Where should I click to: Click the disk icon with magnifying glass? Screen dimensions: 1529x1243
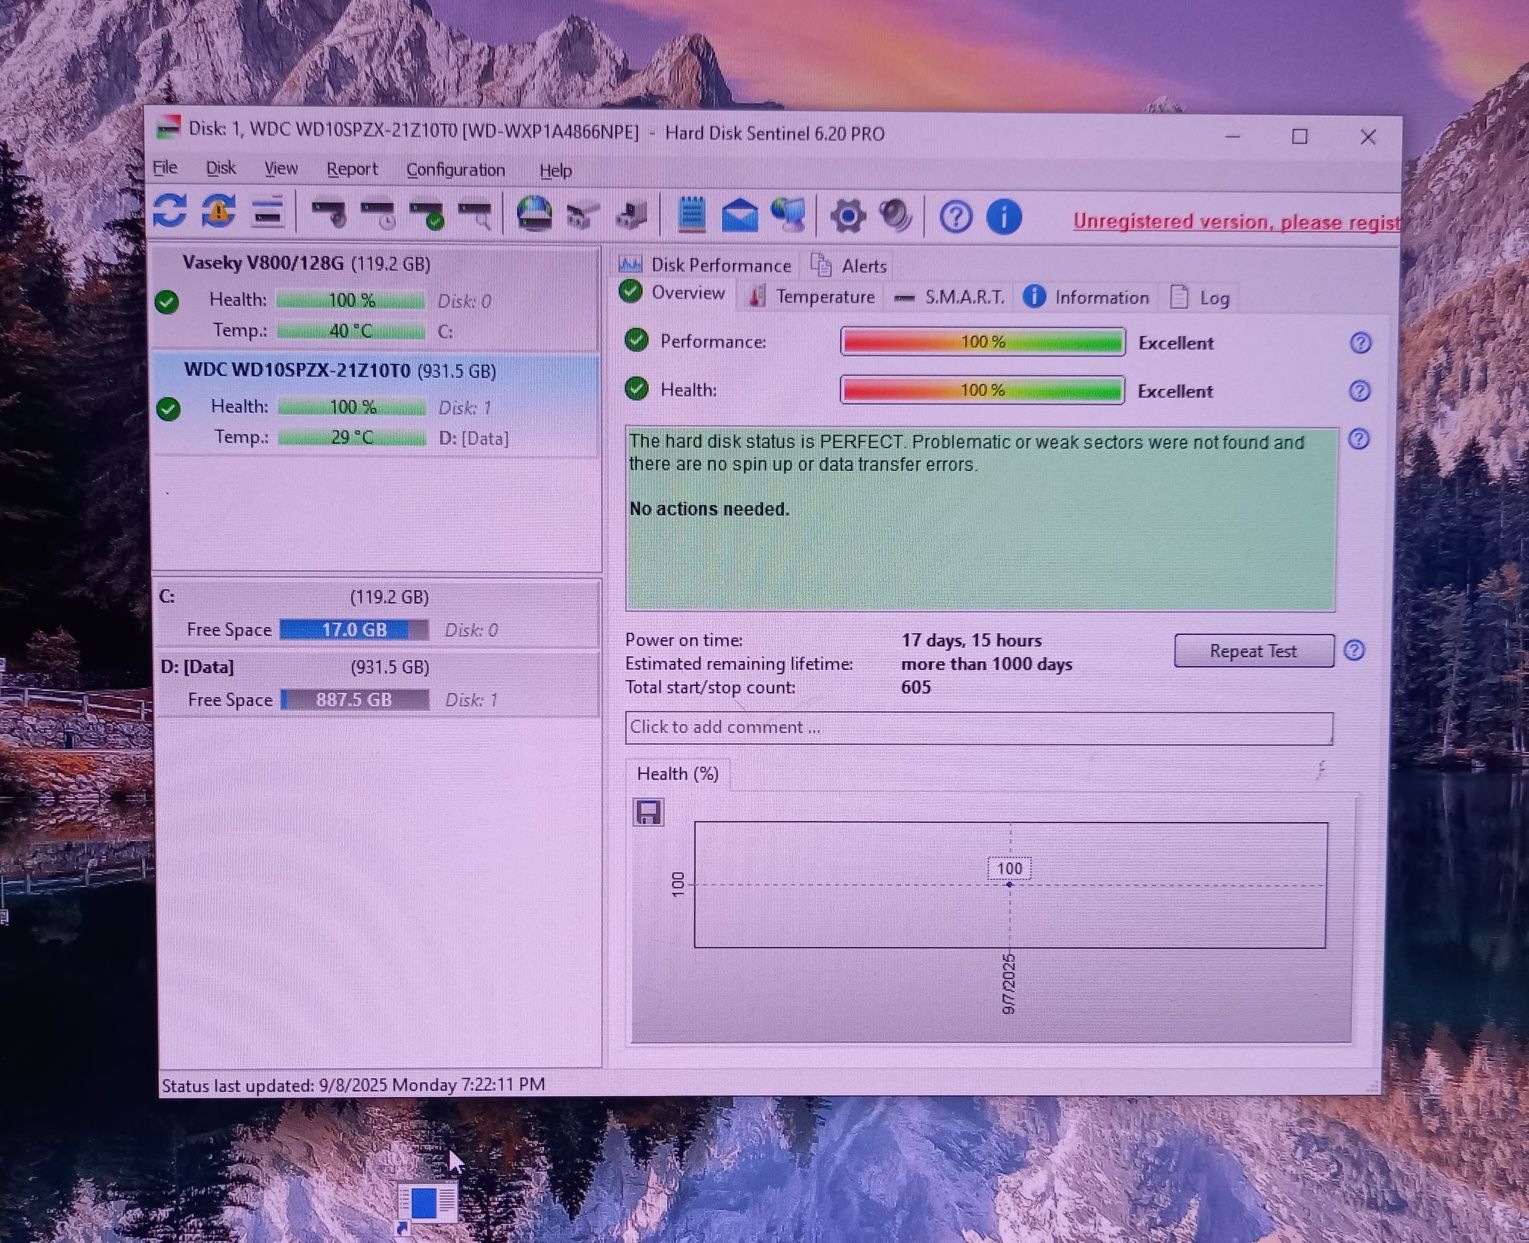475,214
